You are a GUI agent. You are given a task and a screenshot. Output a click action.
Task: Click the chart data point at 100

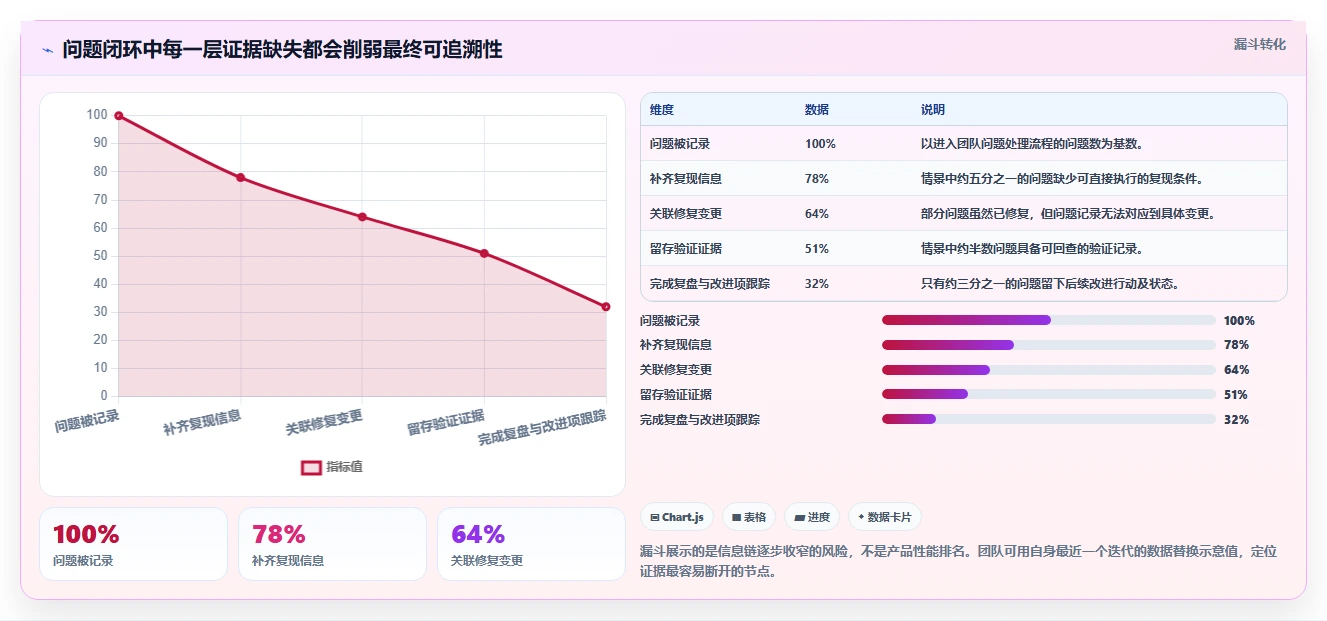(x=118, y=116)
